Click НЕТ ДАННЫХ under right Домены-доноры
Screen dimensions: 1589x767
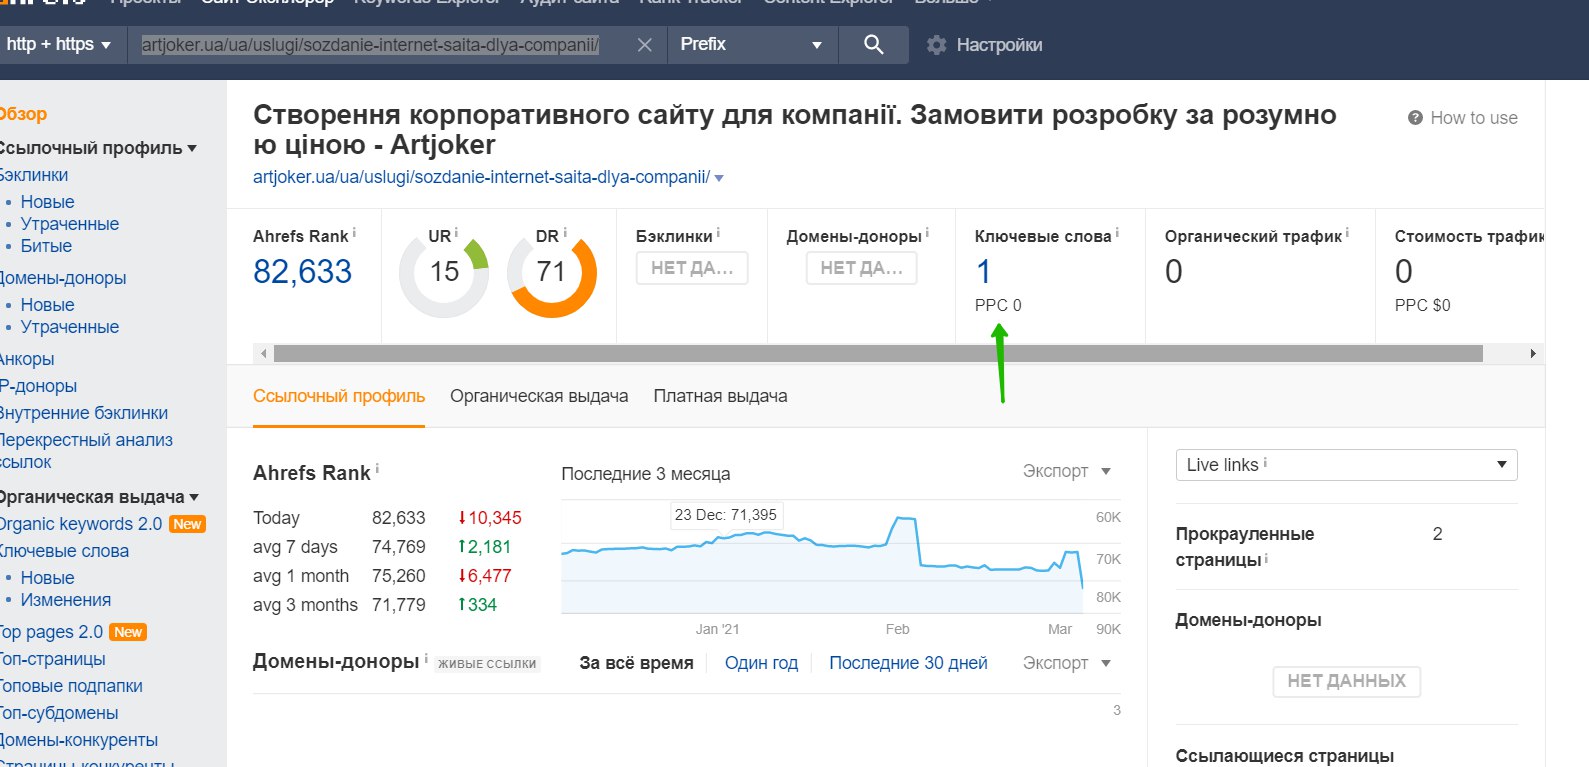pyautogui.click(x=1346, y=681)
